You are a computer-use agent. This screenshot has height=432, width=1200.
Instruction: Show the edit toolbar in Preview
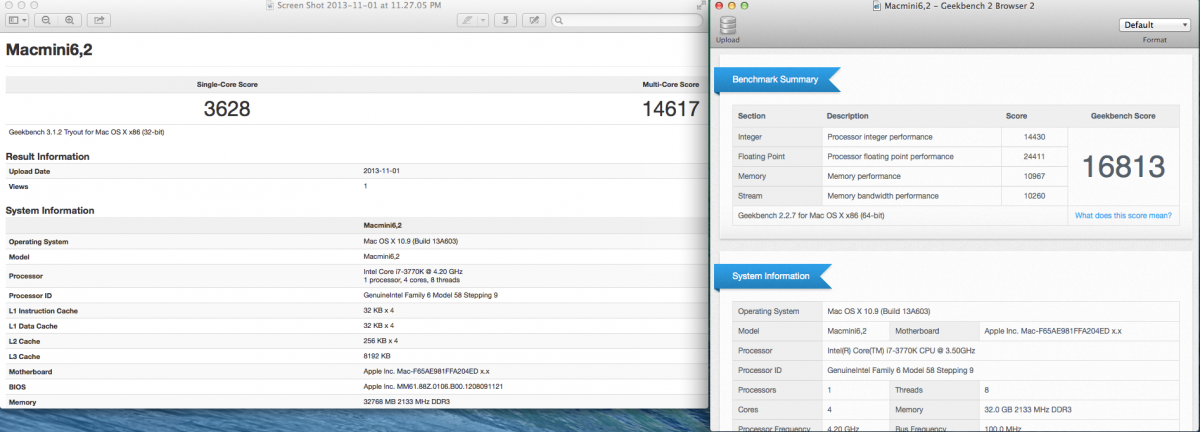[x=534, y=20]
